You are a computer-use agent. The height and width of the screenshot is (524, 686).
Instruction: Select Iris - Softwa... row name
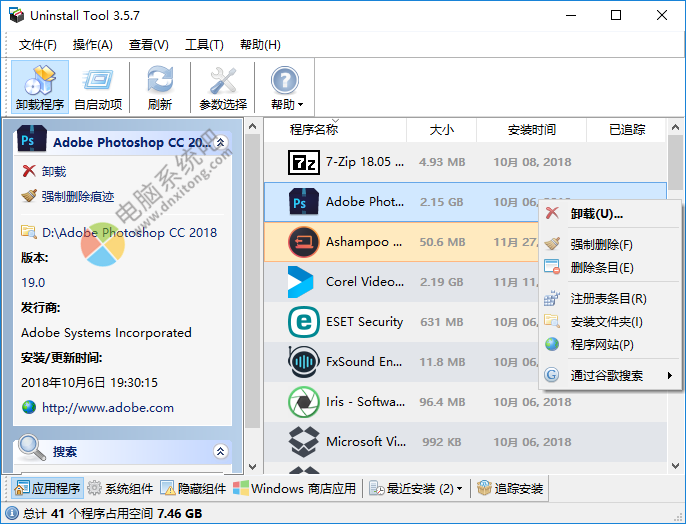365,402
